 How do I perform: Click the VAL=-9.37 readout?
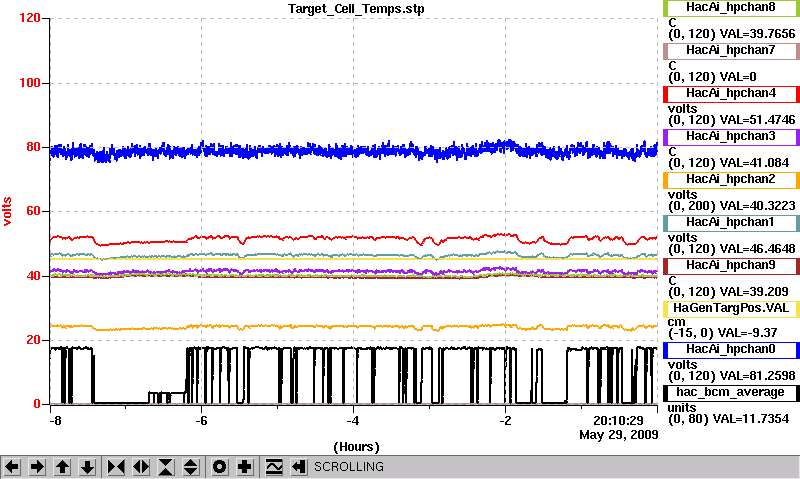click(x=747, y=333)
